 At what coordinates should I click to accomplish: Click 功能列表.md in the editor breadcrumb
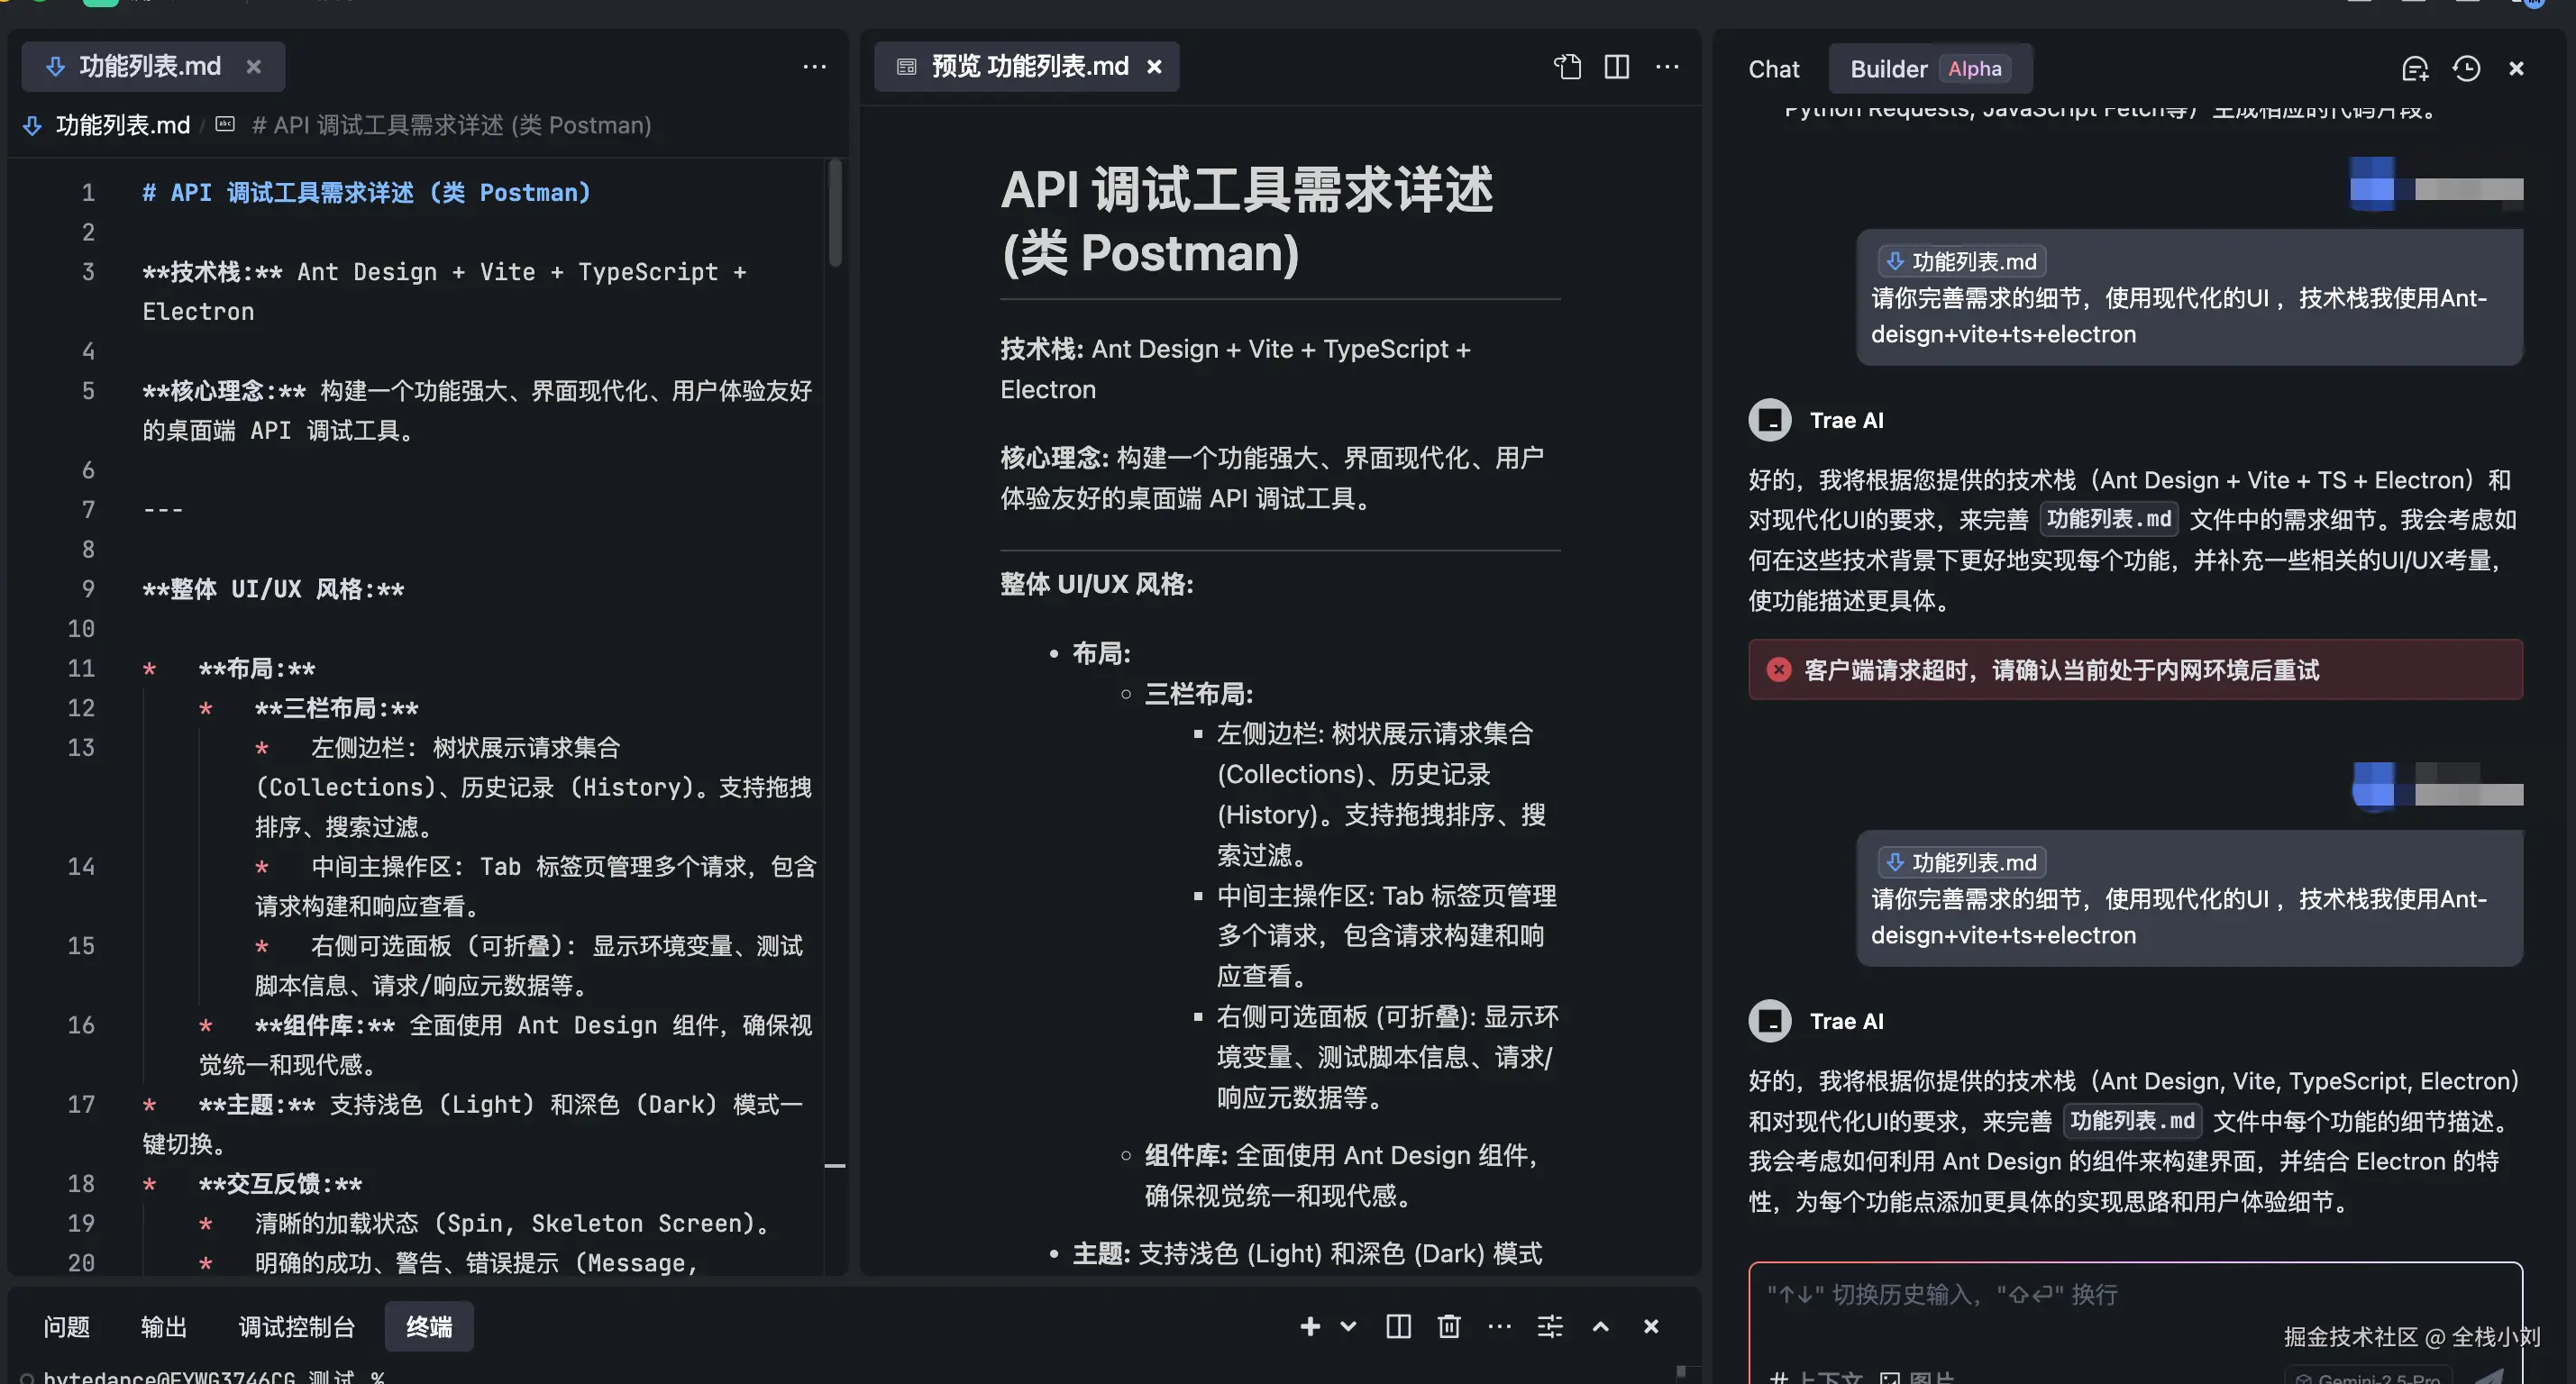(122, 125)
